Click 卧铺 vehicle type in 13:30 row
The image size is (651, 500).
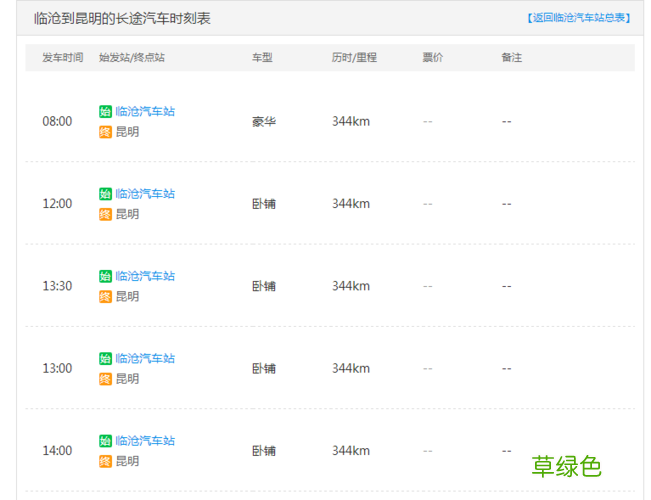[x=264, y=286]
